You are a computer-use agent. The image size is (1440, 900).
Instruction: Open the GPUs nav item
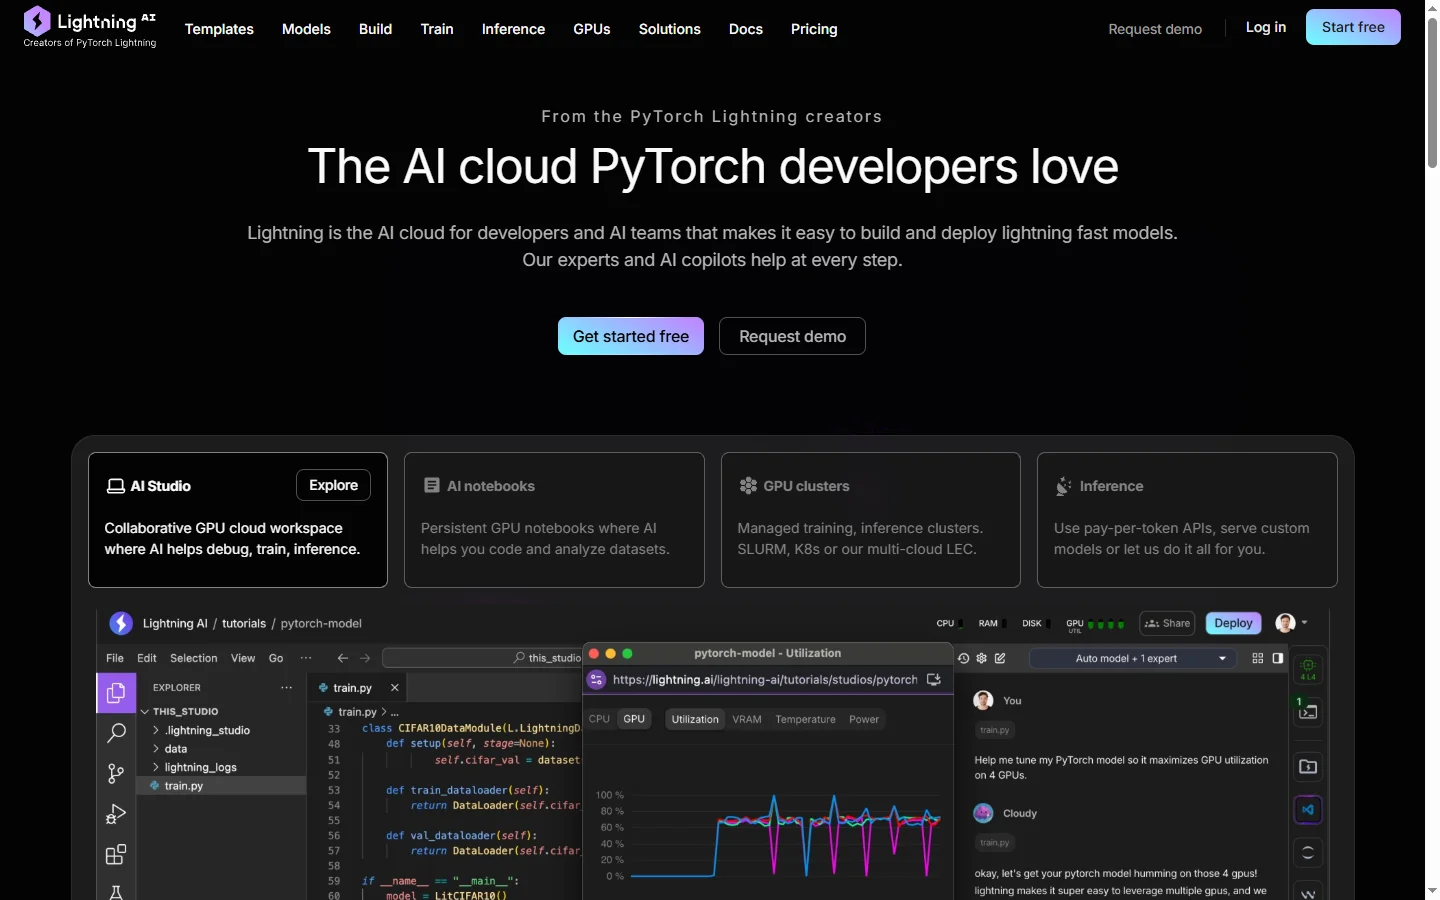click(592, 29)
